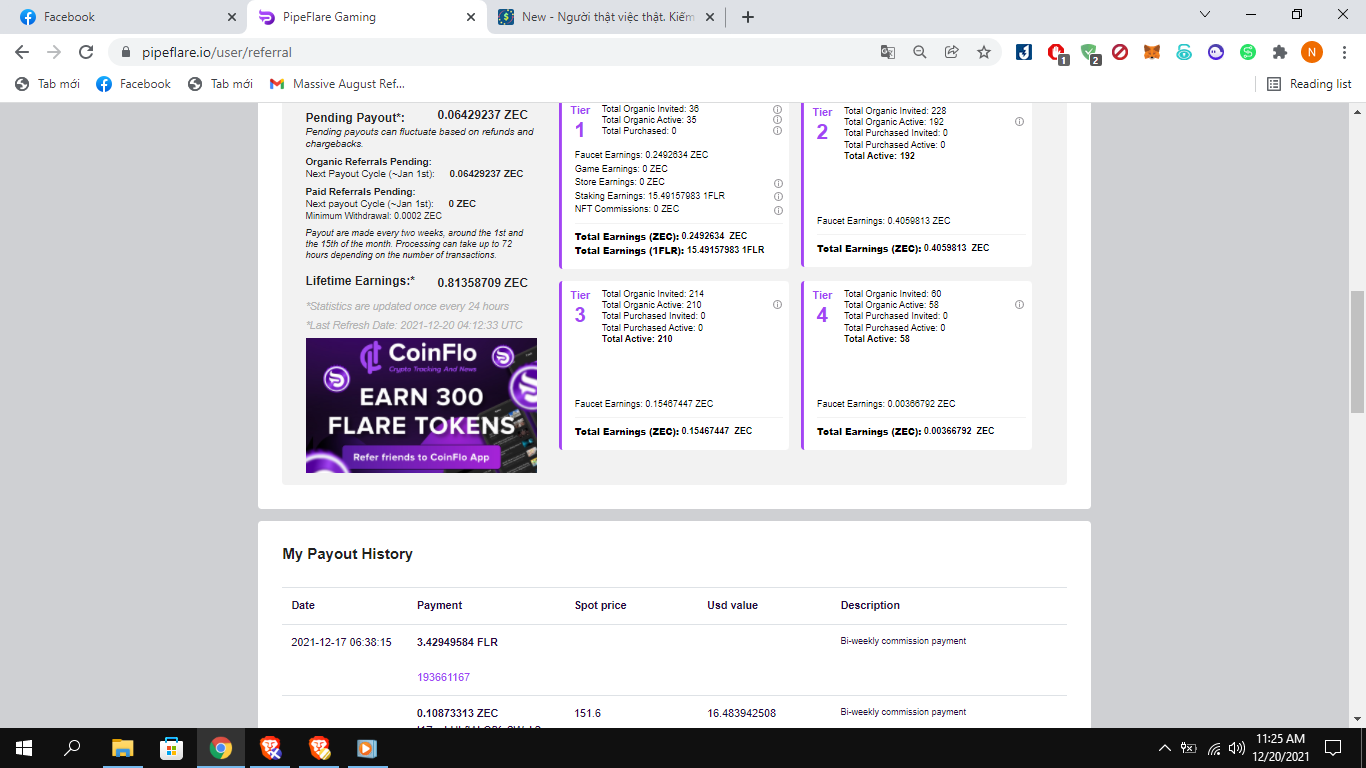The height and width of the screenshot is (768, 1366).
Task: Show hidden system tray icons
Action: pyautogui.click(x=1165, y=748)
